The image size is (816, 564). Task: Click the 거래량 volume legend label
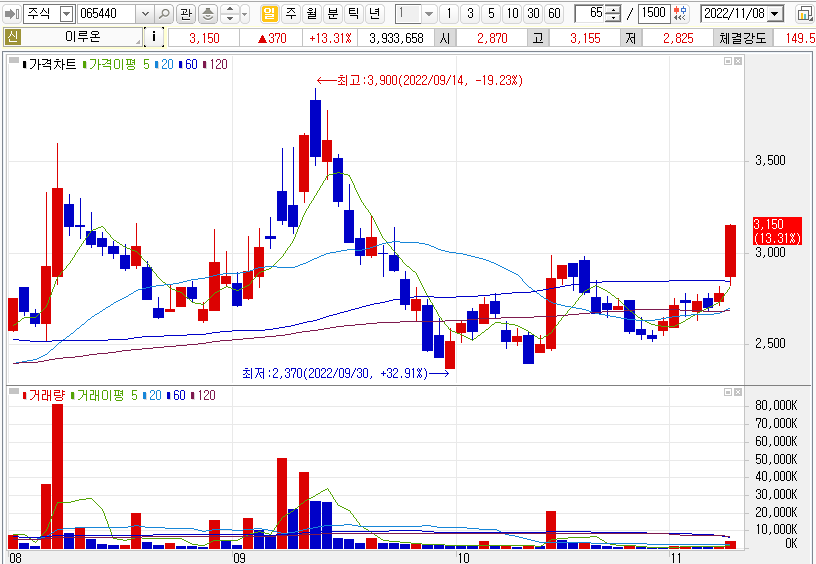point(47,395)
